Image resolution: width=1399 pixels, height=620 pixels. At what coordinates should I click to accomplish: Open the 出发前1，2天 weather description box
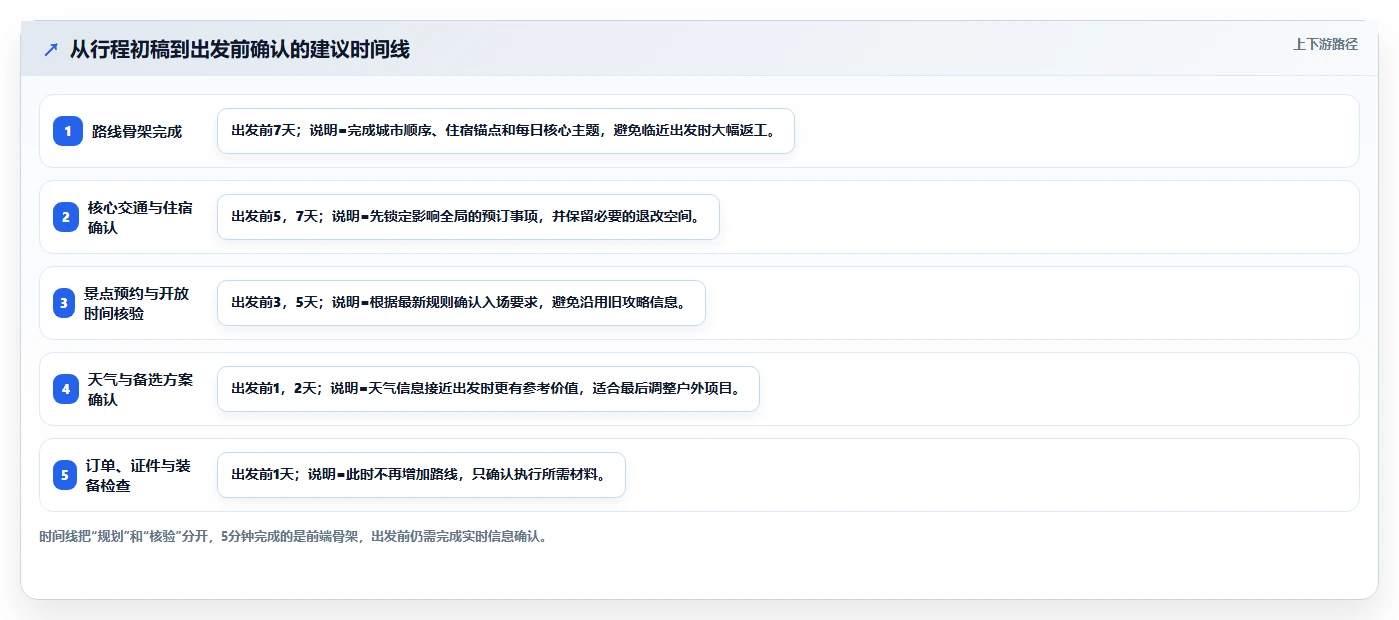click(488, 389)
